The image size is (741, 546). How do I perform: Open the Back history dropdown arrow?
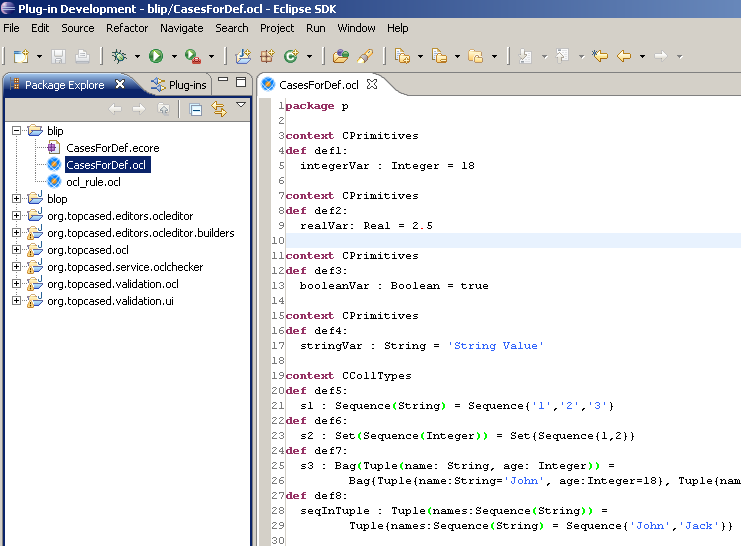(x=642, y=57)
